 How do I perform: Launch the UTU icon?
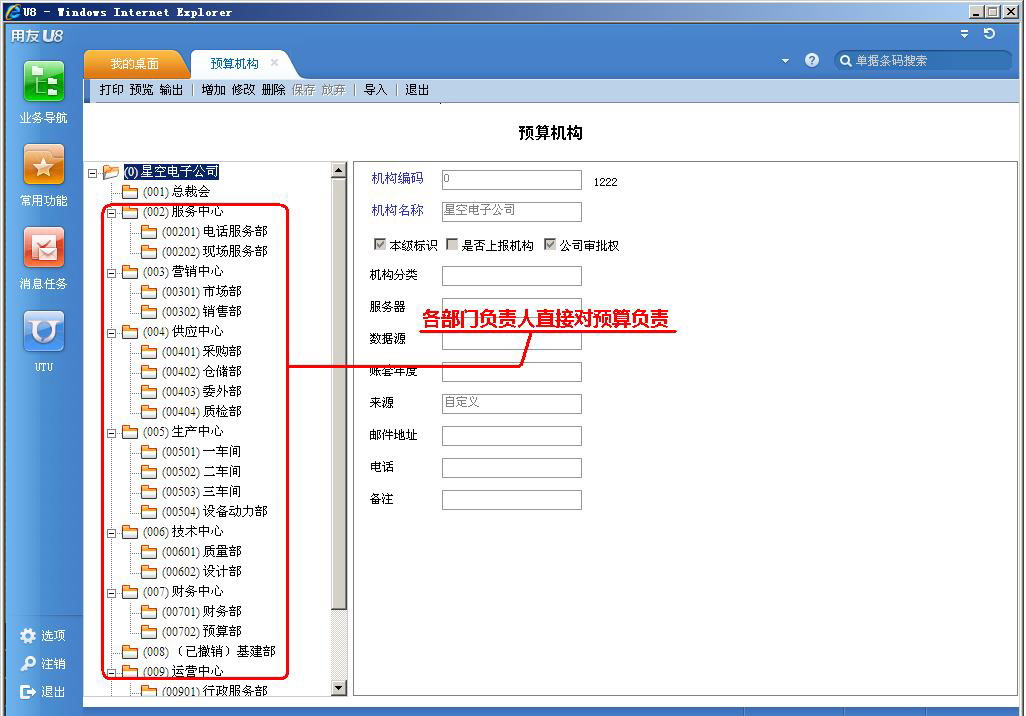[x=43, y=331]
